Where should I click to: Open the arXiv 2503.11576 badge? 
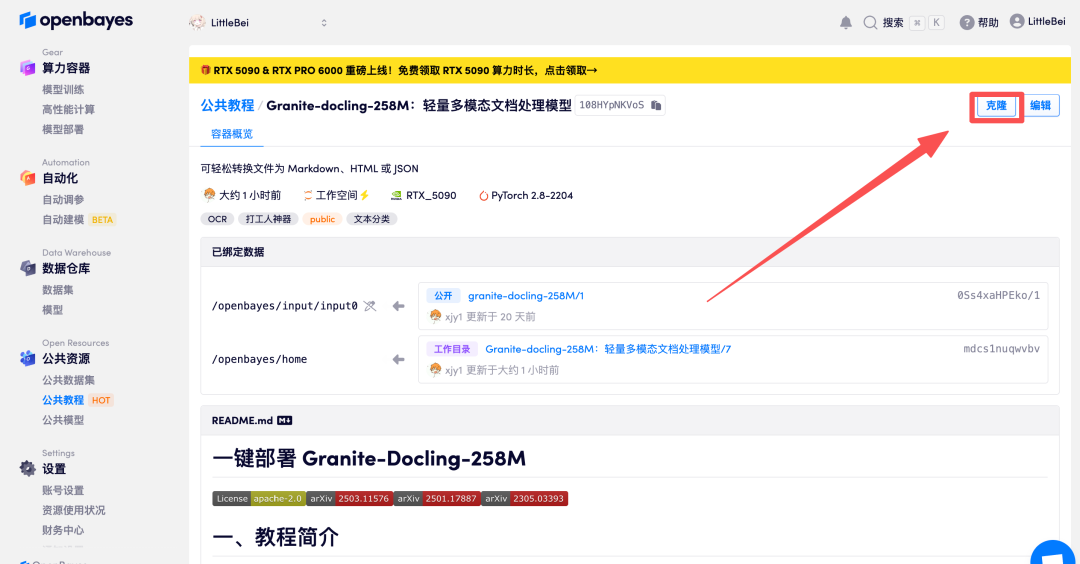(349, 499)
